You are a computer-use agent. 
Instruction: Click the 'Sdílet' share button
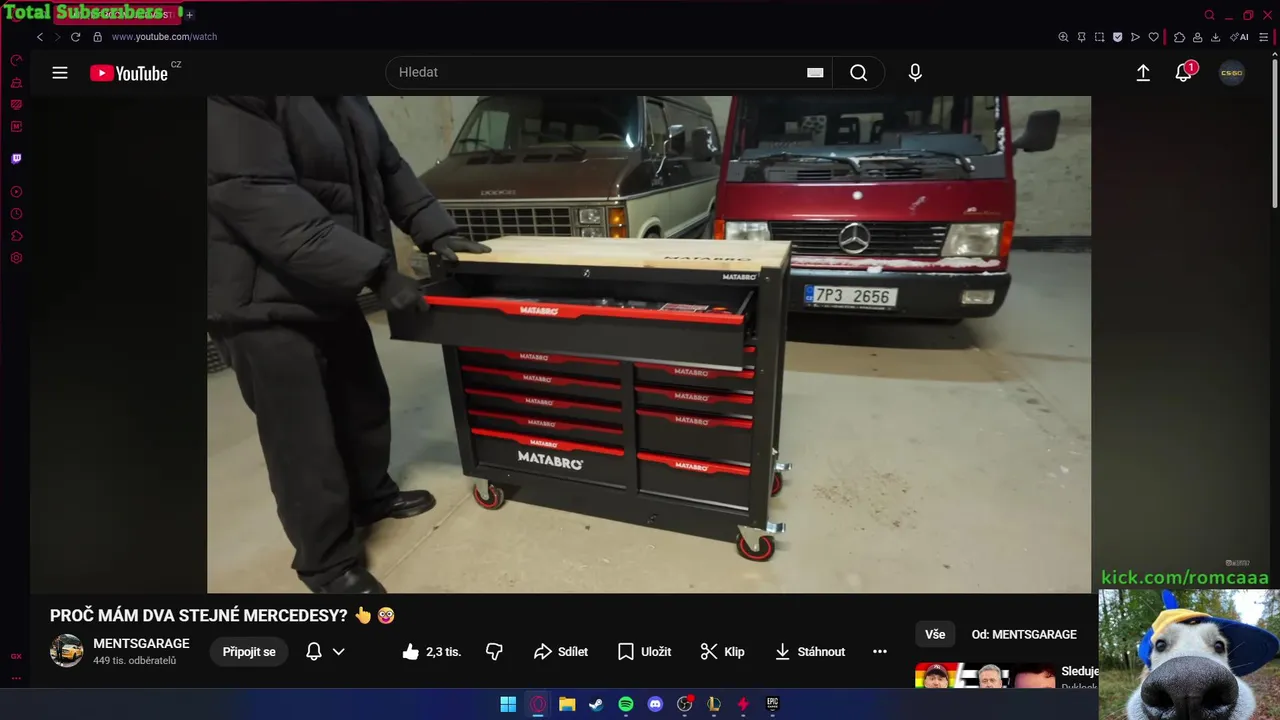point(561,652)
